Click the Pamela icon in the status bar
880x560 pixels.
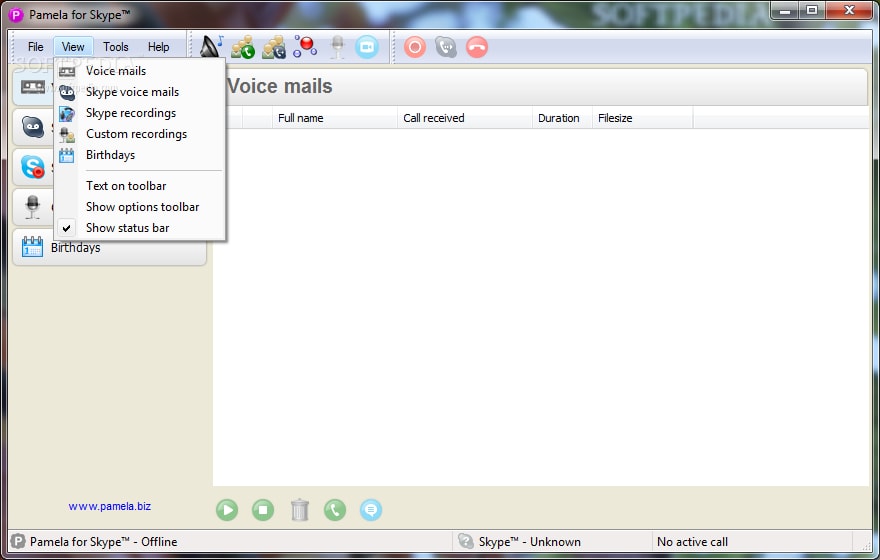pyautogui.click(x=18, y=541)
